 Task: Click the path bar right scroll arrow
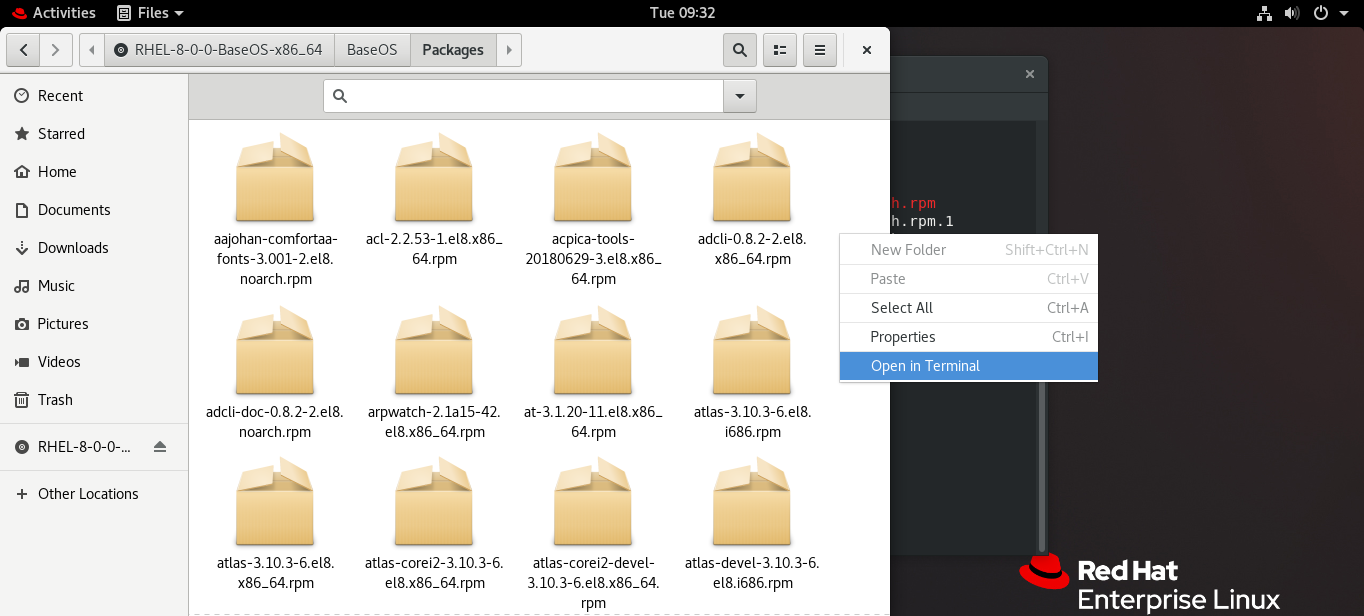pos(509,50)
